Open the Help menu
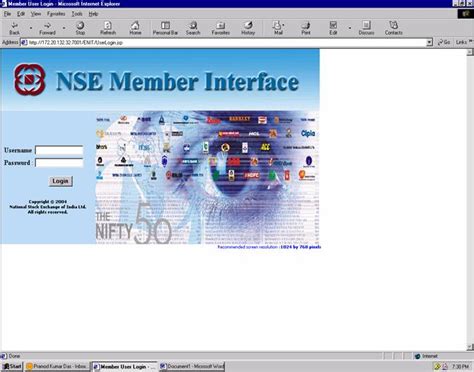This screenshot has height=372, width=474. (93, 14)
